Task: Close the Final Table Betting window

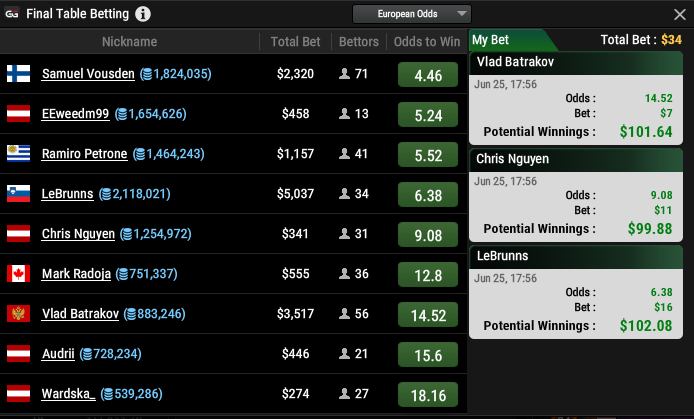Action: pyautogui.click(x=680, y=14)
